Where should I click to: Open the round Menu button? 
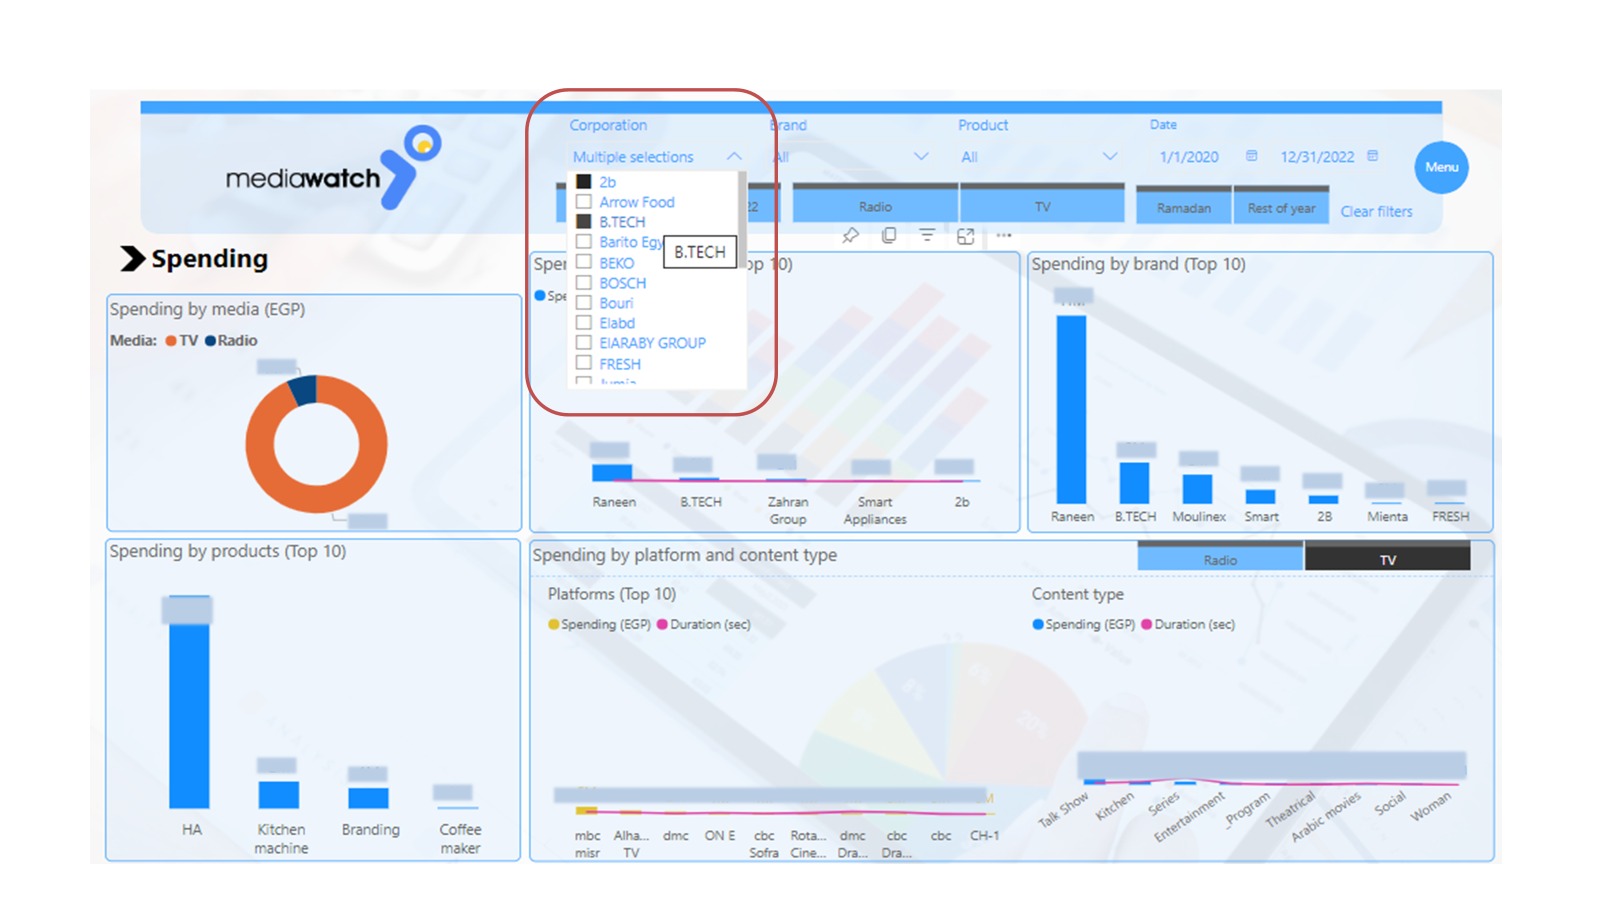click(1441, 167)
